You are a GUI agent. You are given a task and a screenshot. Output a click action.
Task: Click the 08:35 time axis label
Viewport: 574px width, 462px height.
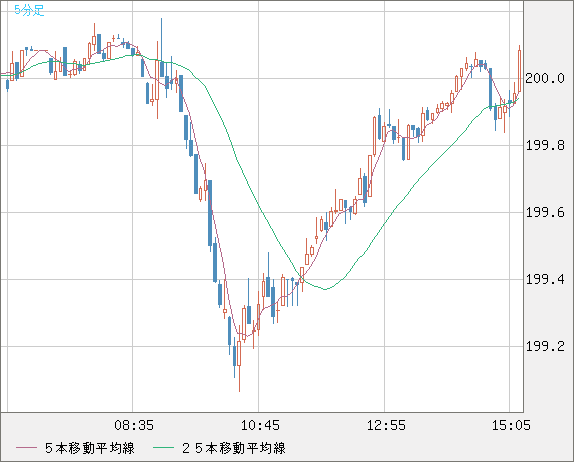point(134,425)
